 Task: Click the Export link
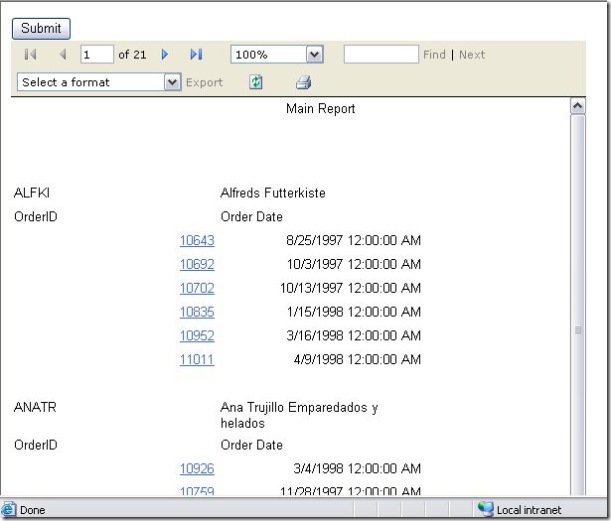(204, 82)
